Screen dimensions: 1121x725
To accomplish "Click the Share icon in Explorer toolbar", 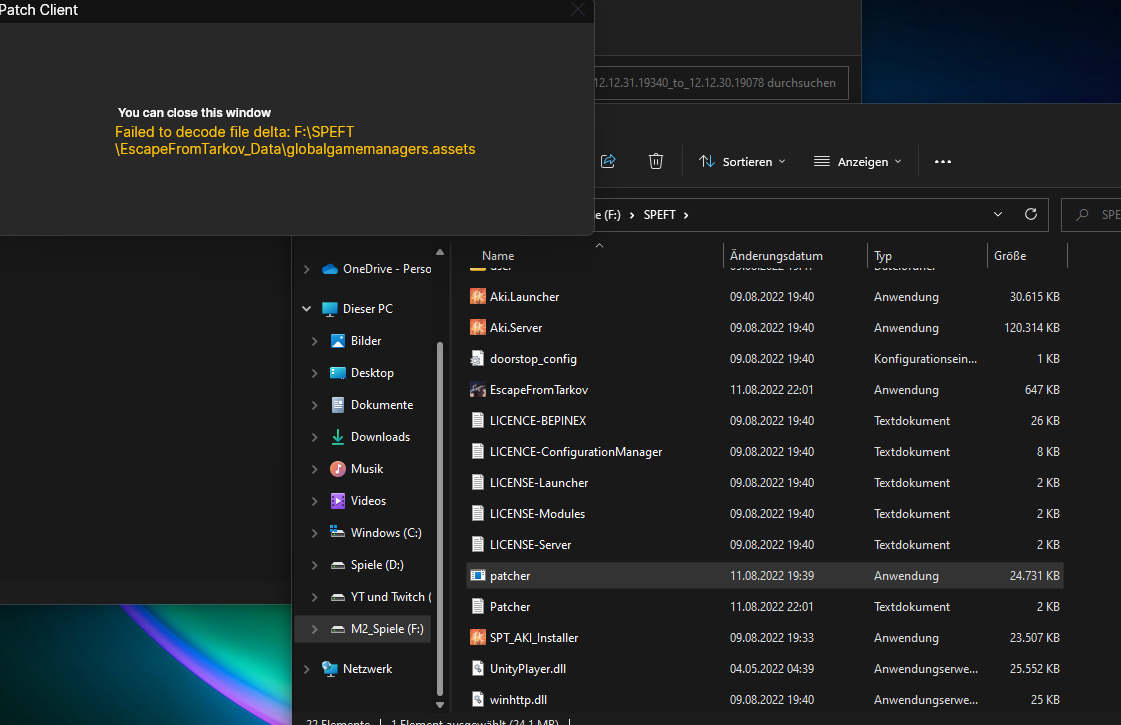I will pyautogui.click(x=608, y=162).
